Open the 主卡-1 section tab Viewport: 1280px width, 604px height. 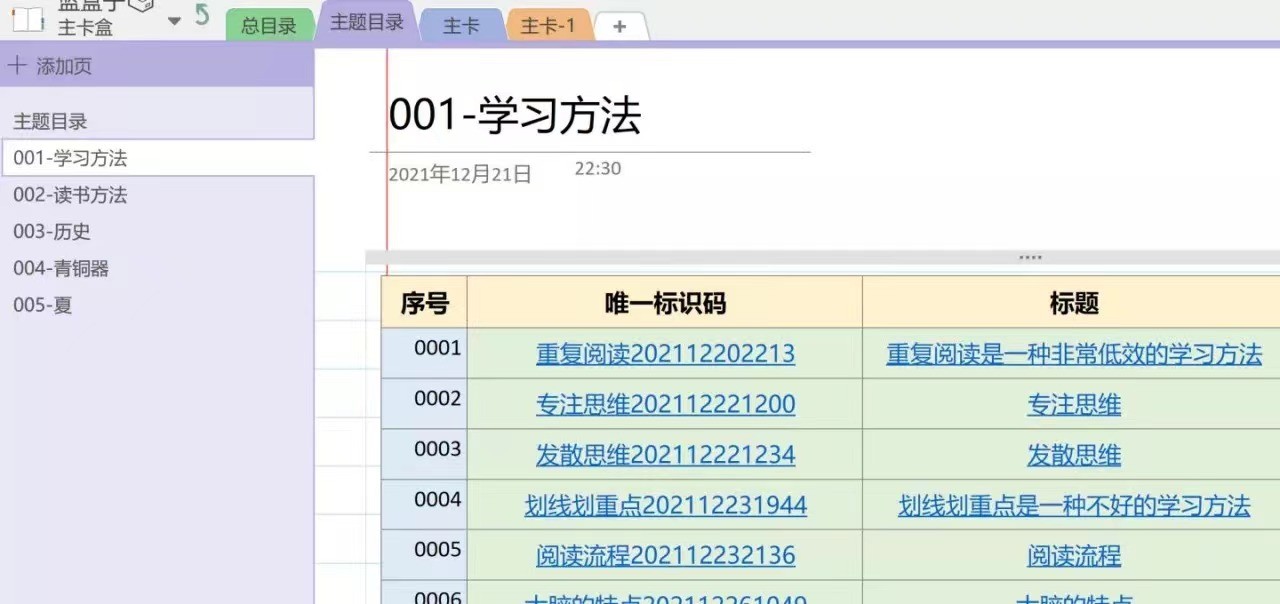pos(547,27)
